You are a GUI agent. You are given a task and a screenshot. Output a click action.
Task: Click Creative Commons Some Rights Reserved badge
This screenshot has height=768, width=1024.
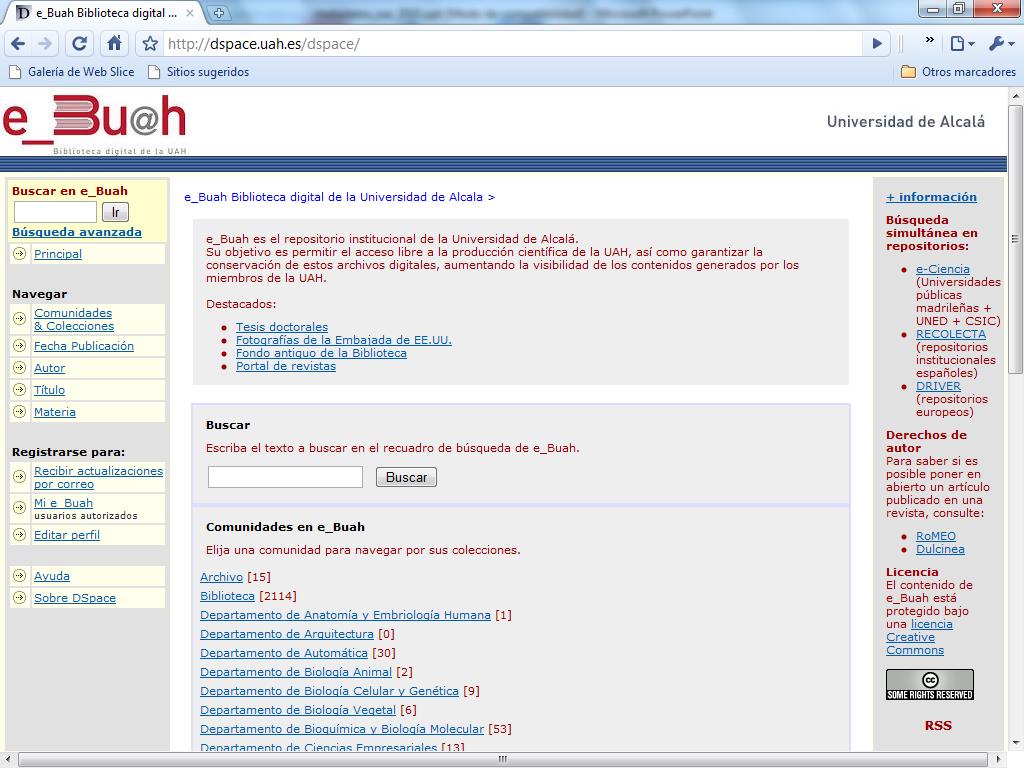[930, 684]
